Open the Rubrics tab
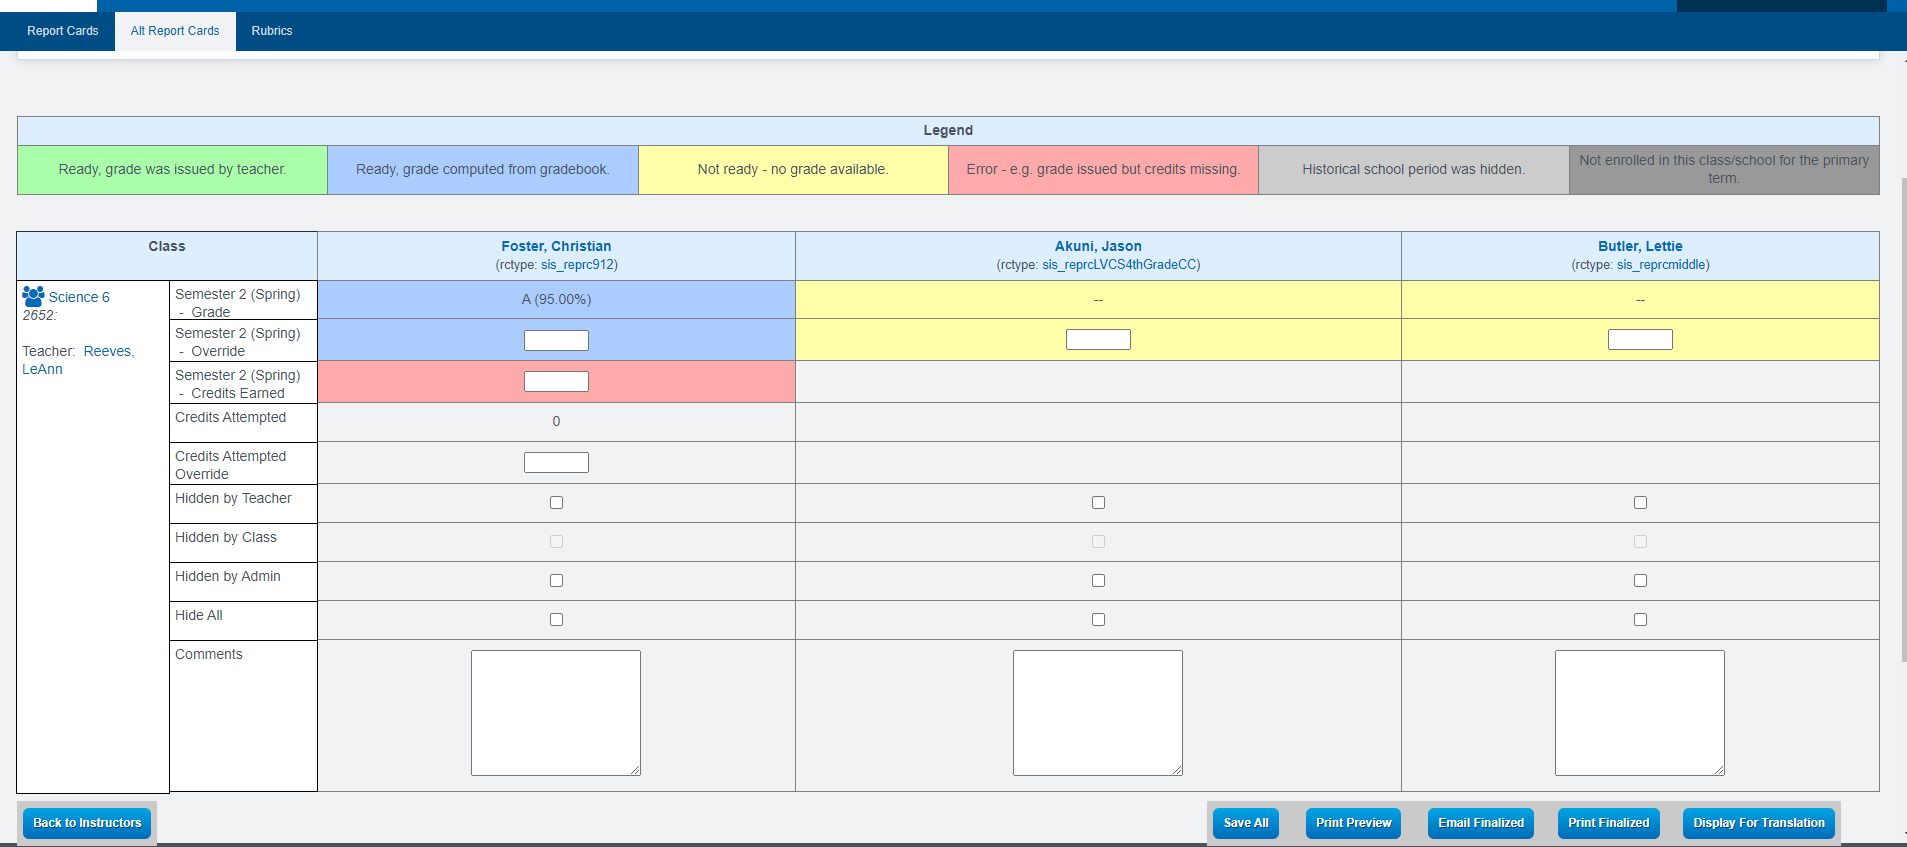 click(271, 31)
